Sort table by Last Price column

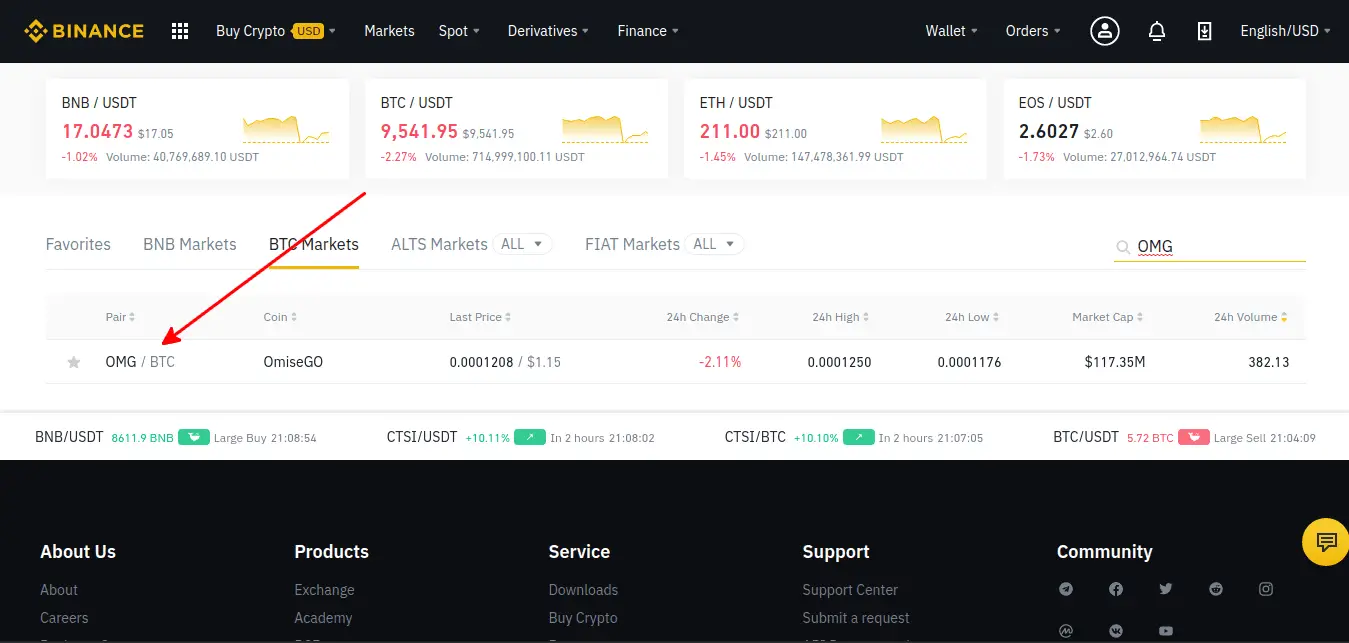(x=480, y=317)
